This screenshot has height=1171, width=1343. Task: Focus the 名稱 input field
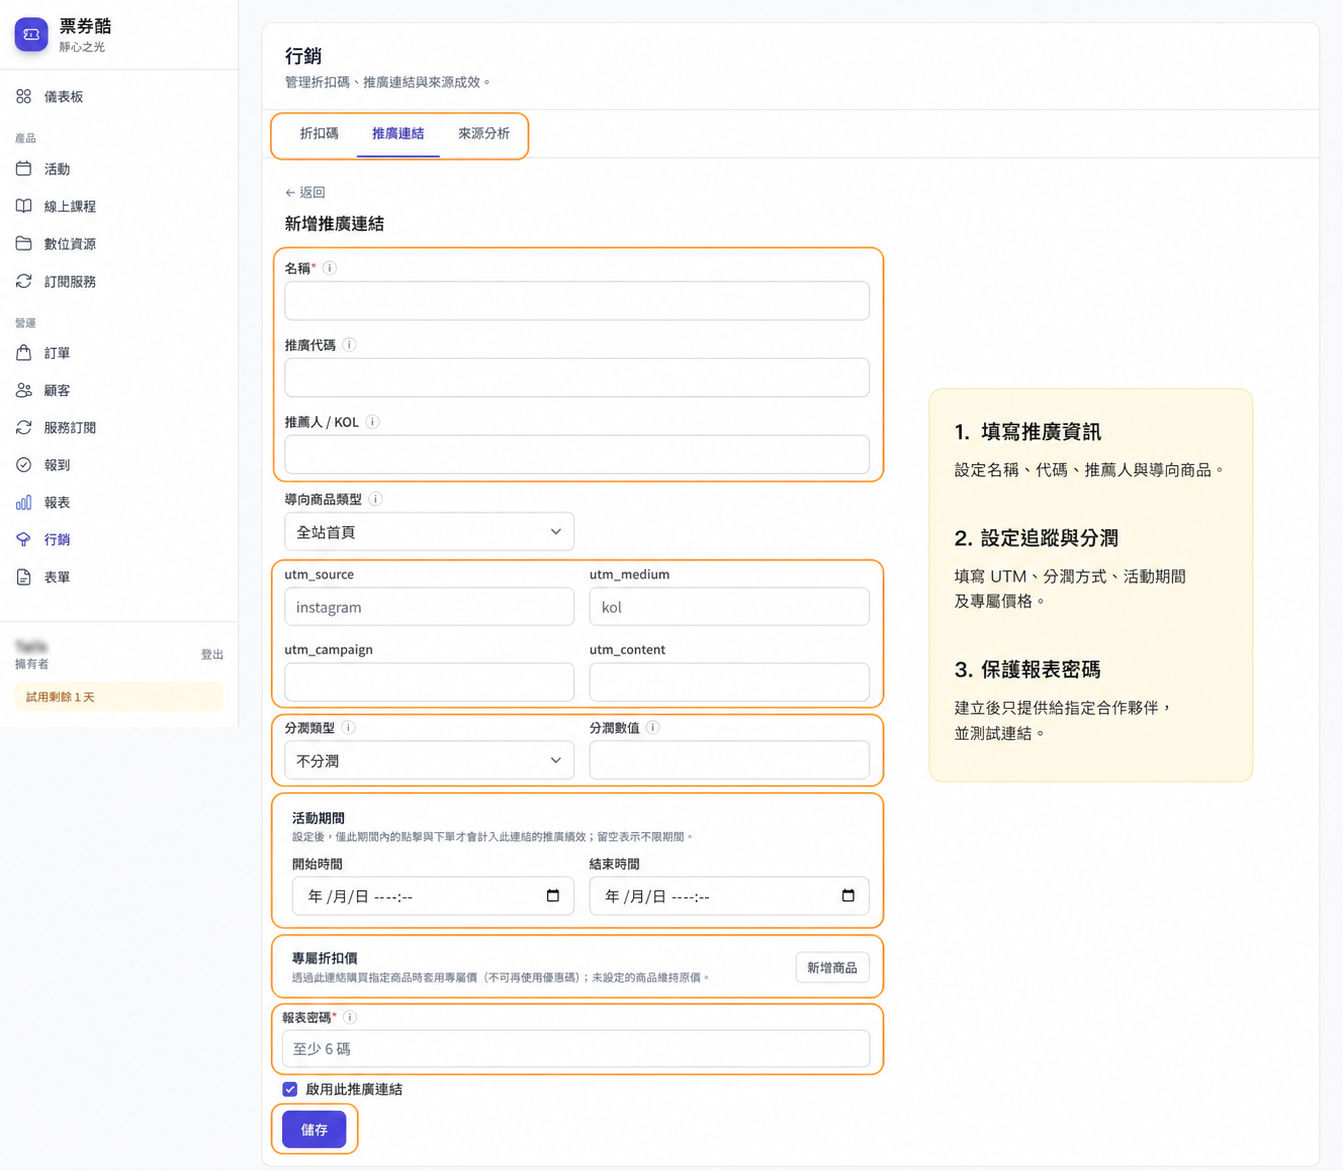(577, 301)
